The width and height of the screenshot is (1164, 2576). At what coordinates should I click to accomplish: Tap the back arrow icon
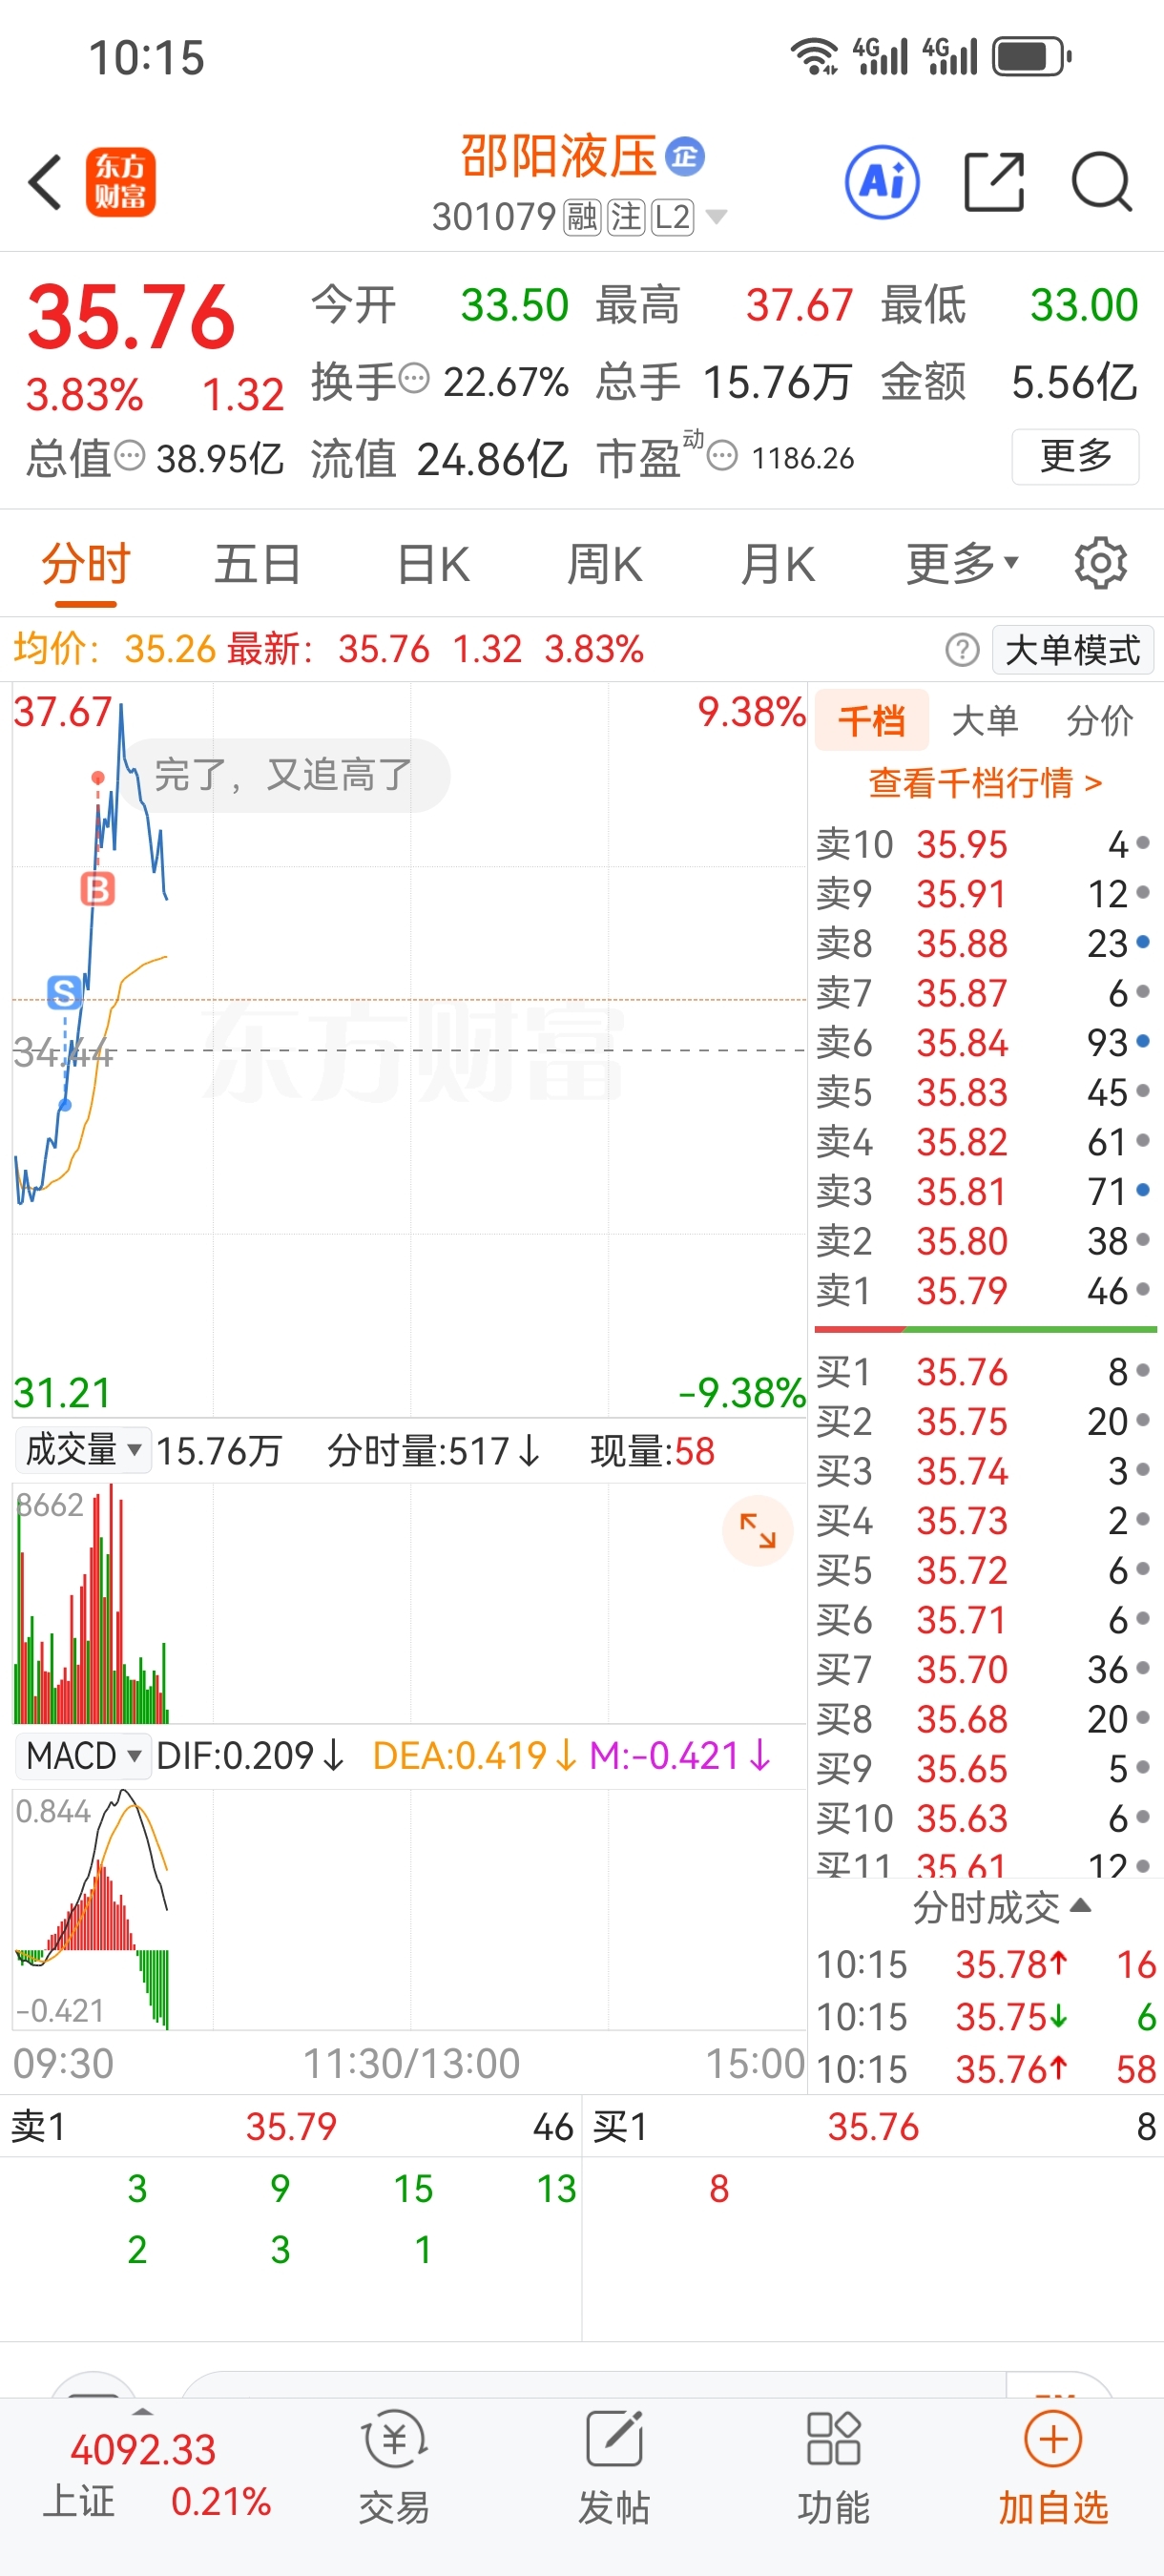coord(45,182)
